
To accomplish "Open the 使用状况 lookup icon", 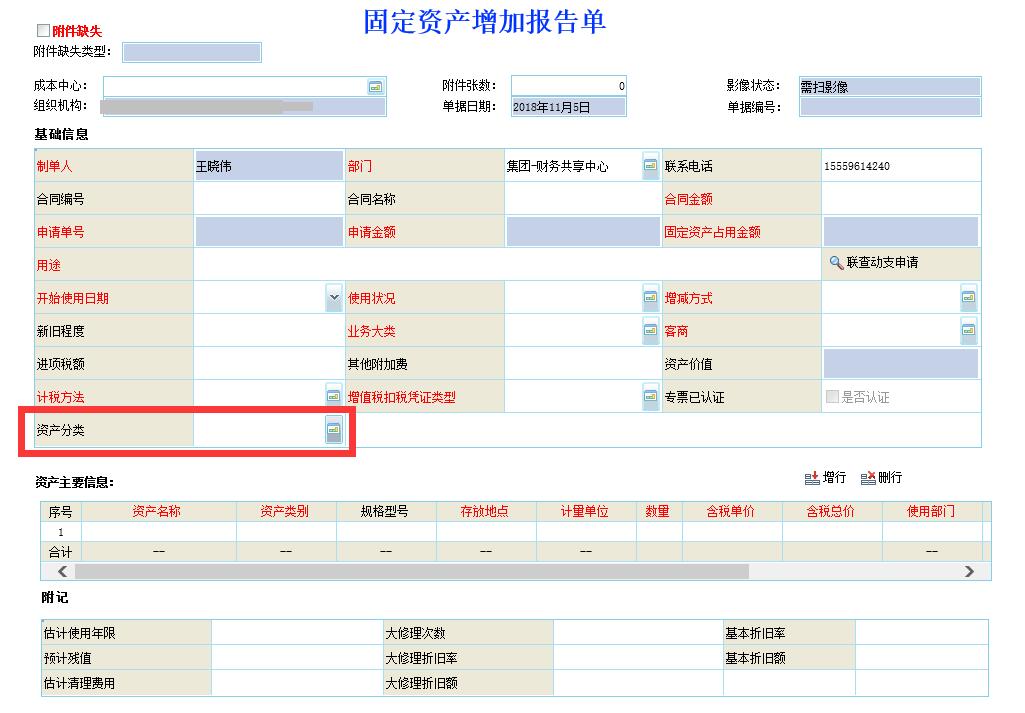I will click(650, 298).
